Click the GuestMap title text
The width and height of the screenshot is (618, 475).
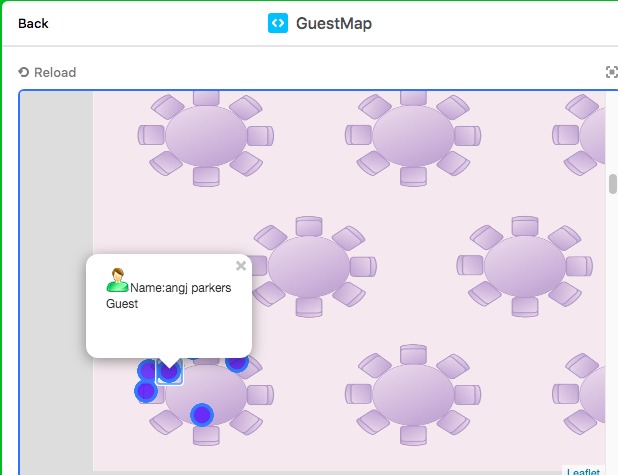pos(334,24)
